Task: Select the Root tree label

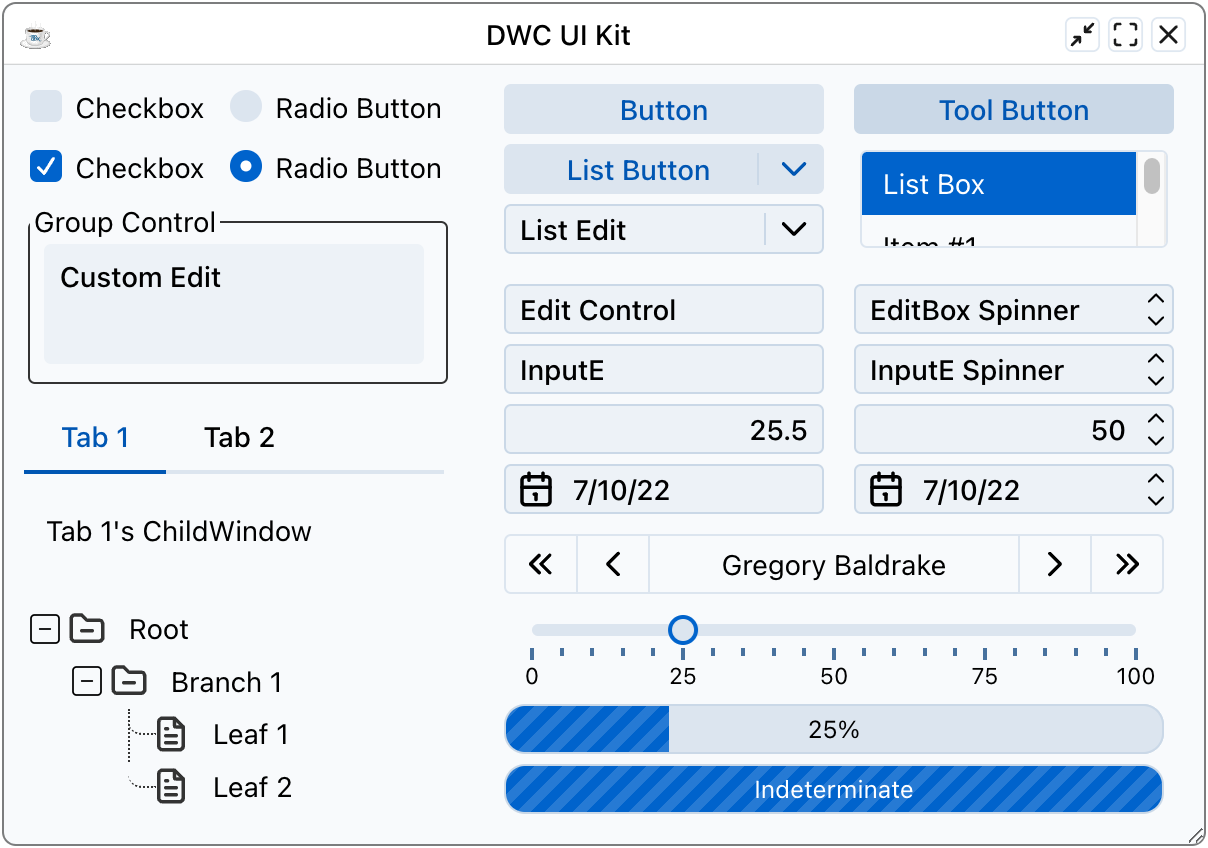Action: click(x=159, y=629)
